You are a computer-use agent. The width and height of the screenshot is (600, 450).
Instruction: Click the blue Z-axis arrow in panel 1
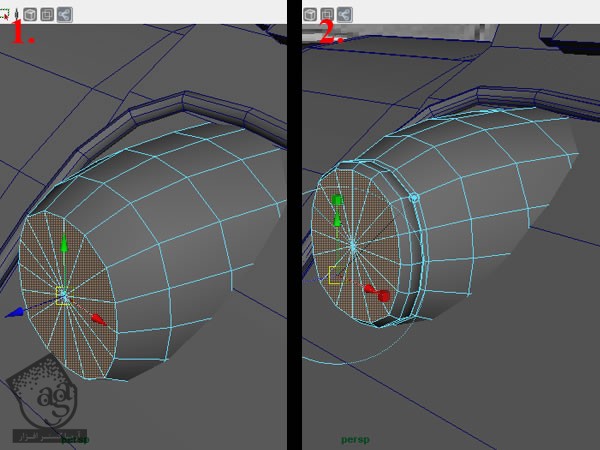14,313
